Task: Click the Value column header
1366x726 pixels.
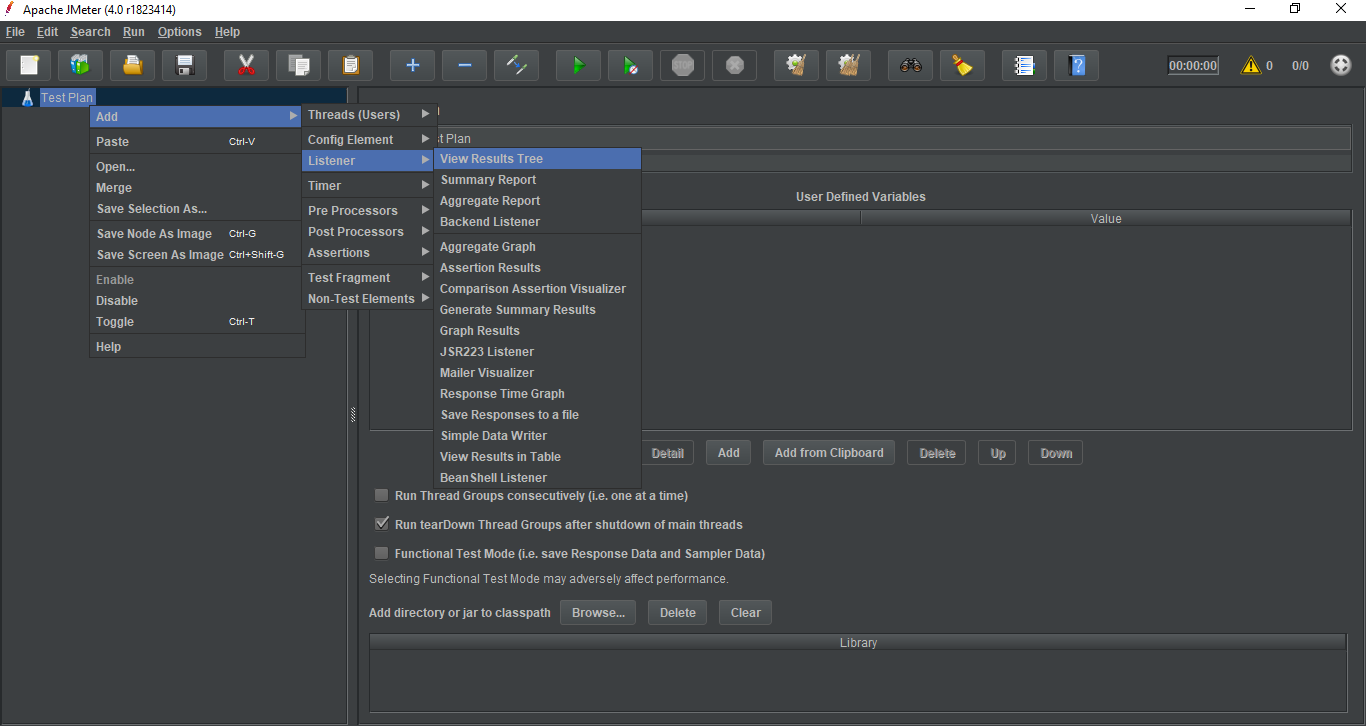Action: coord(1105,218)
